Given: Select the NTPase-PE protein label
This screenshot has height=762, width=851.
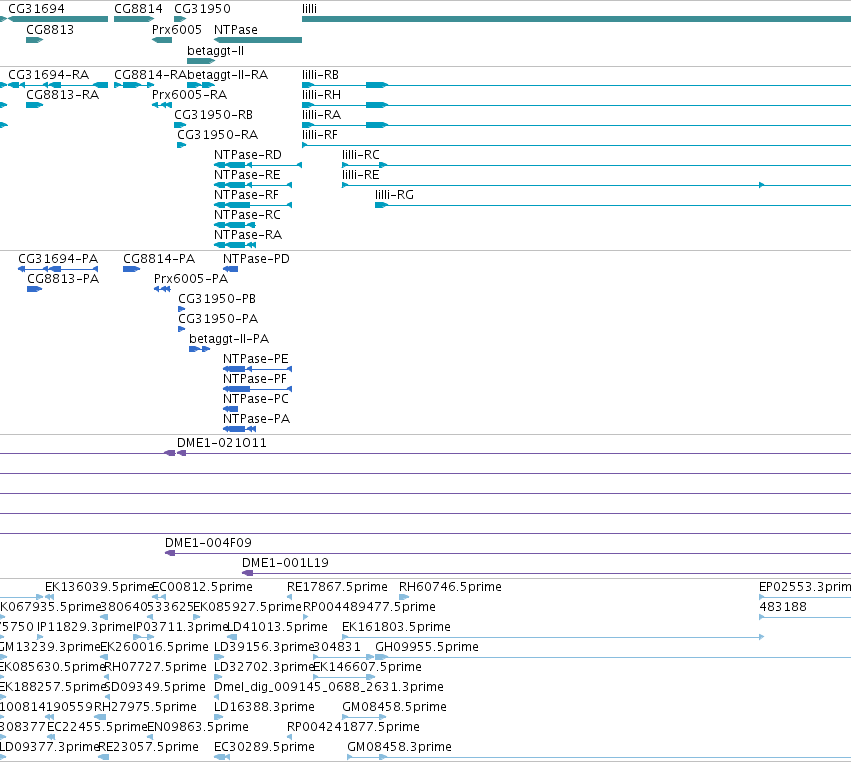Looking at the screenshot, I should (x=256, y=359).
